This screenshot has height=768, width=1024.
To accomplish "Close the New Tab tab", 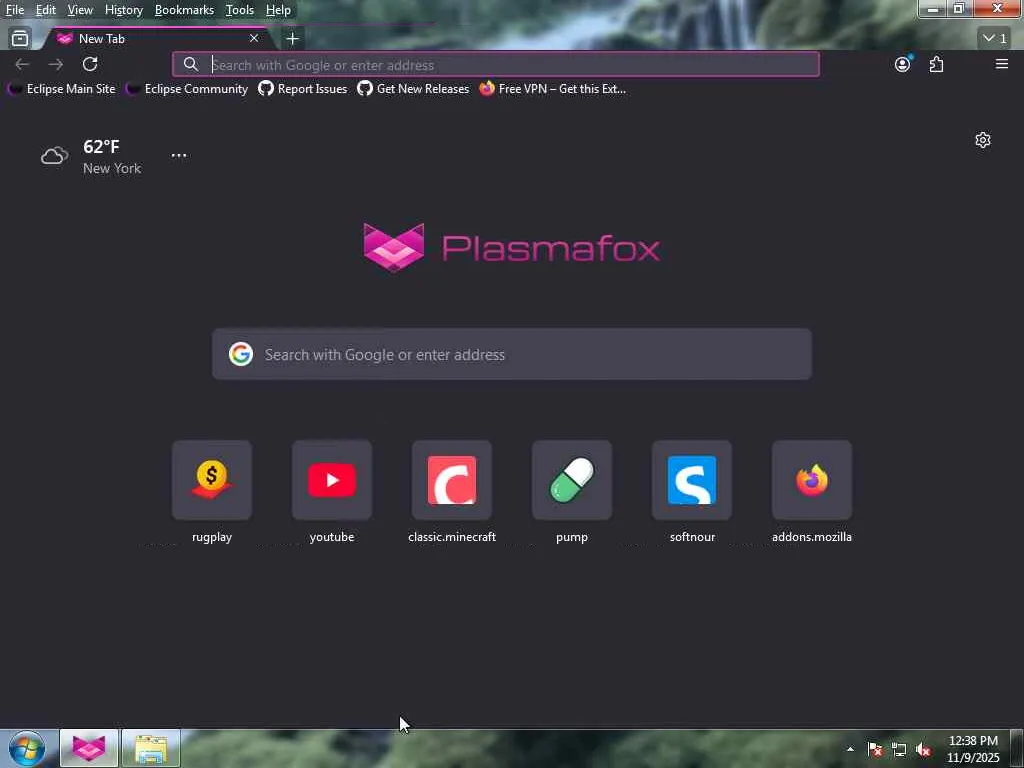I will 254,39.
